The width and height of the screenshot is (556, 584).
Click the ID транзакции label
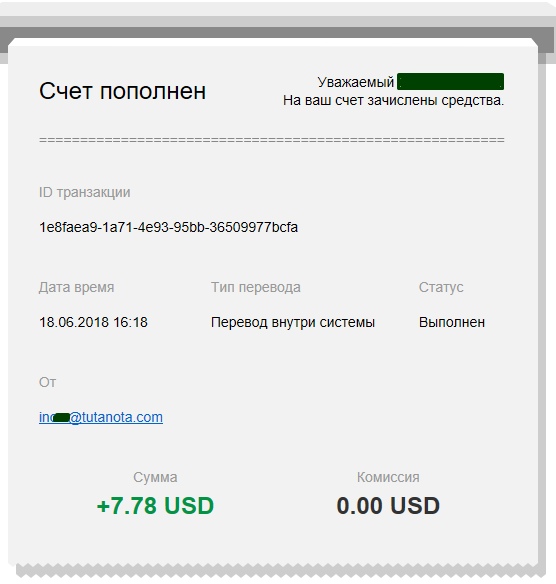point(85,193)
